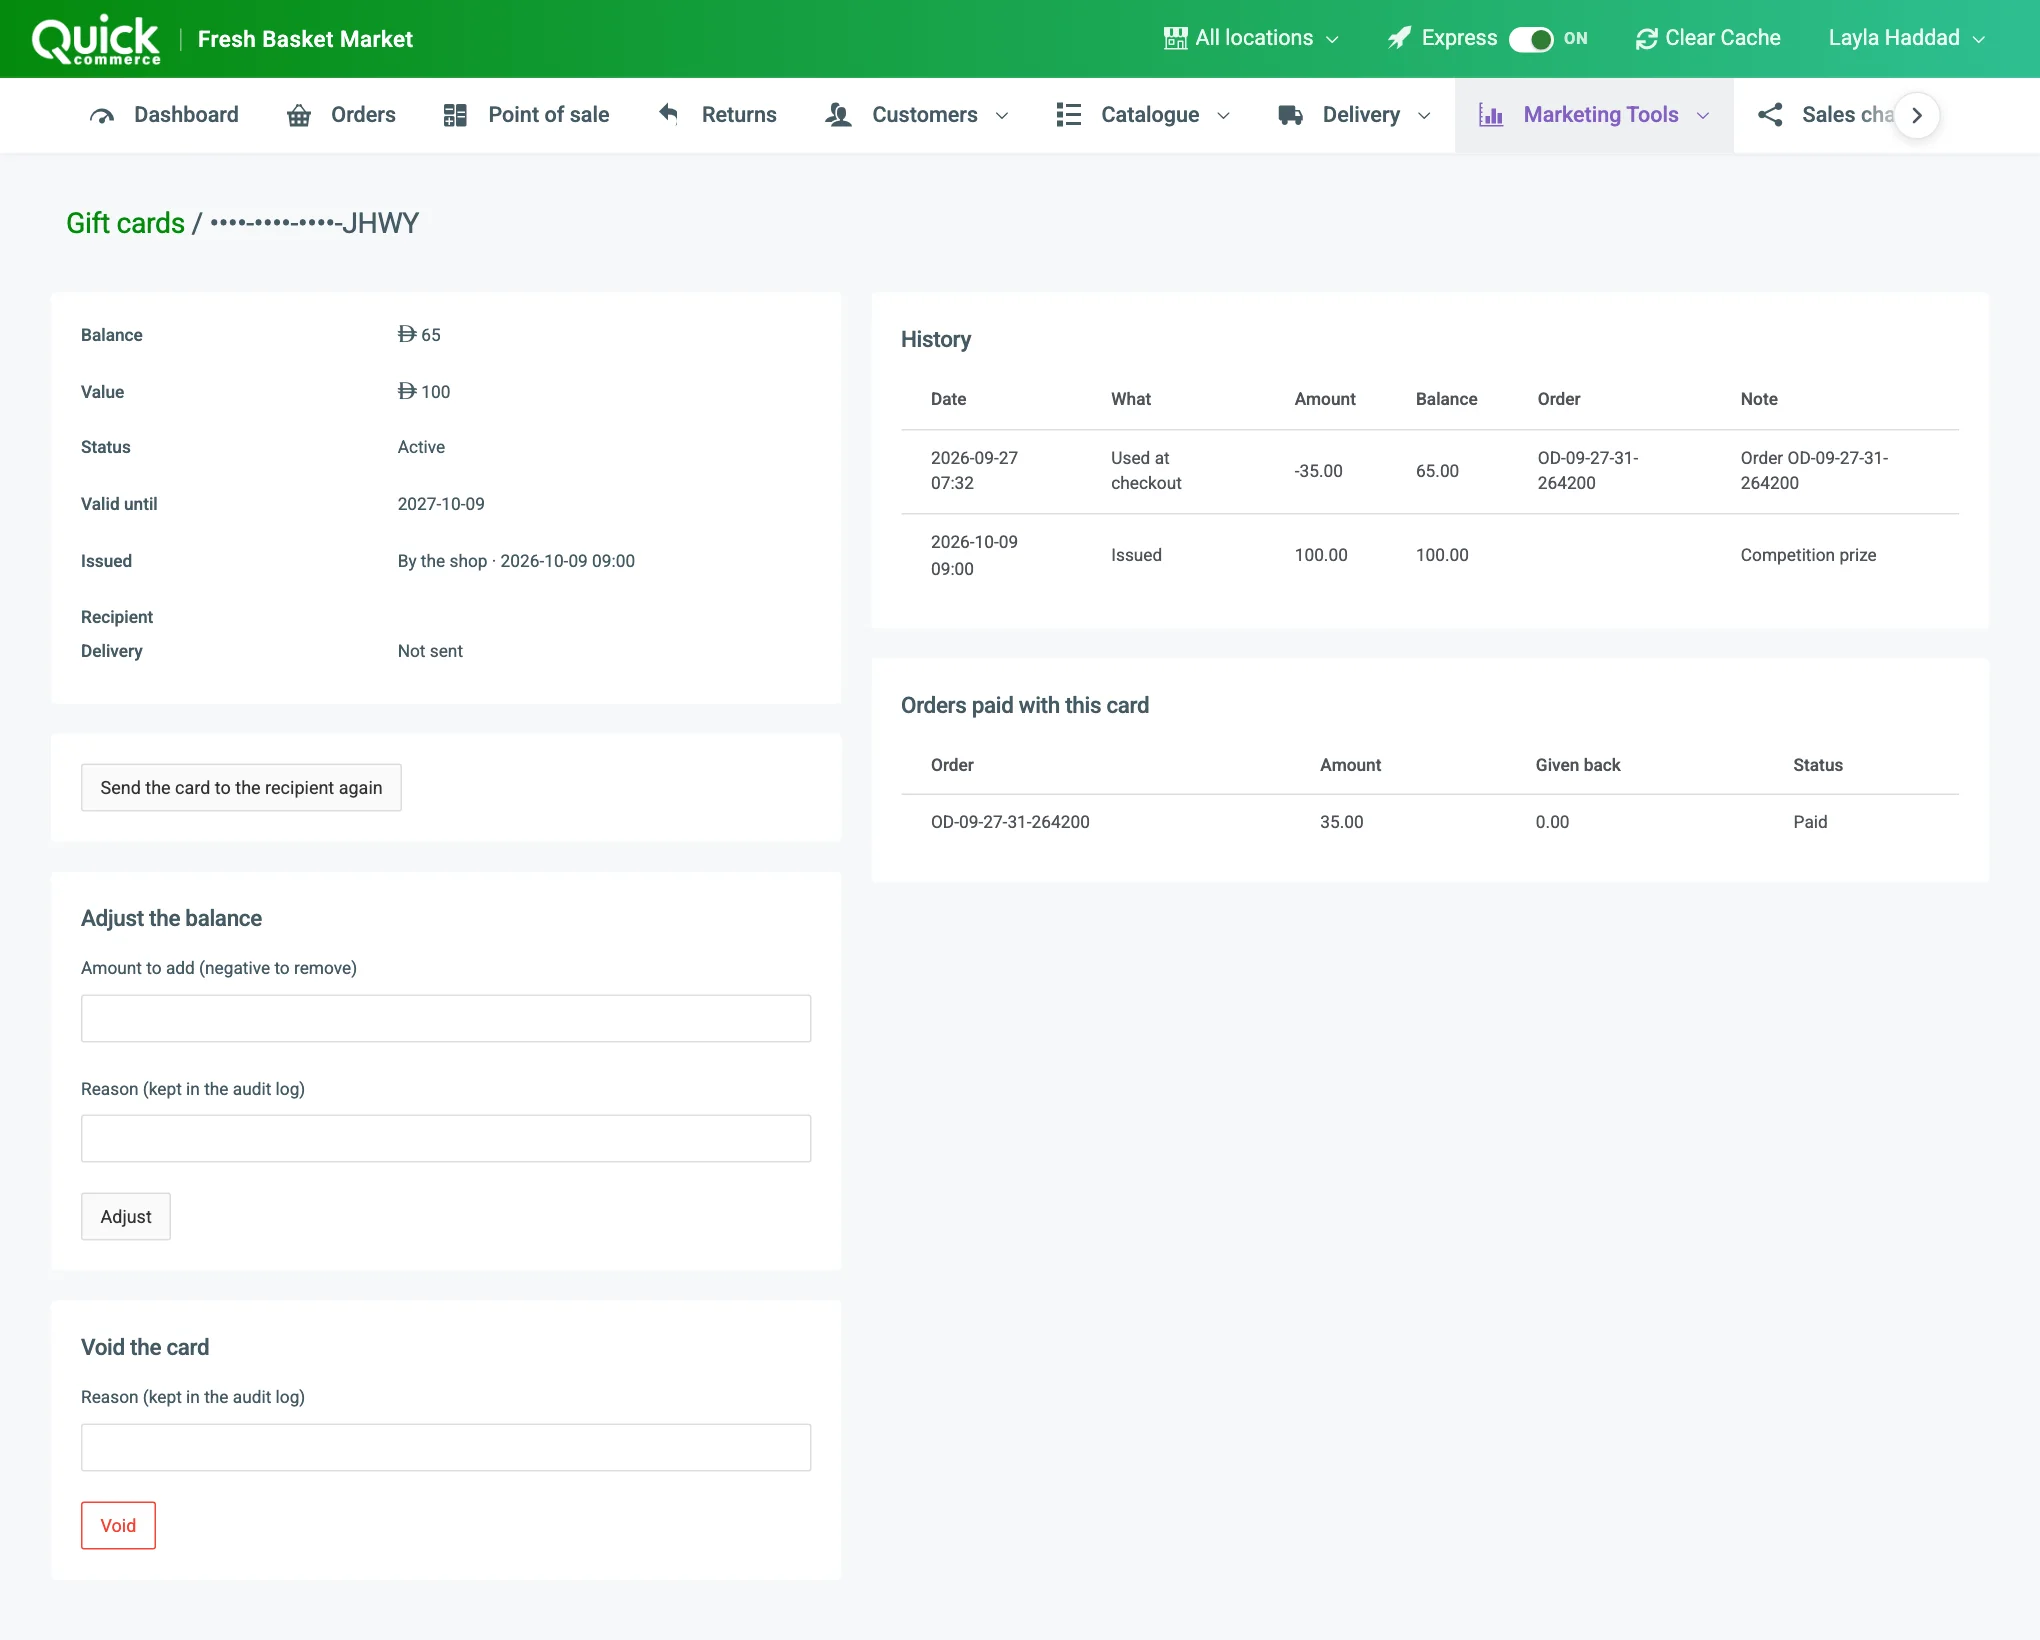
Task: Focus the Void the card Reason field
Action: (x=446, y=1447)
